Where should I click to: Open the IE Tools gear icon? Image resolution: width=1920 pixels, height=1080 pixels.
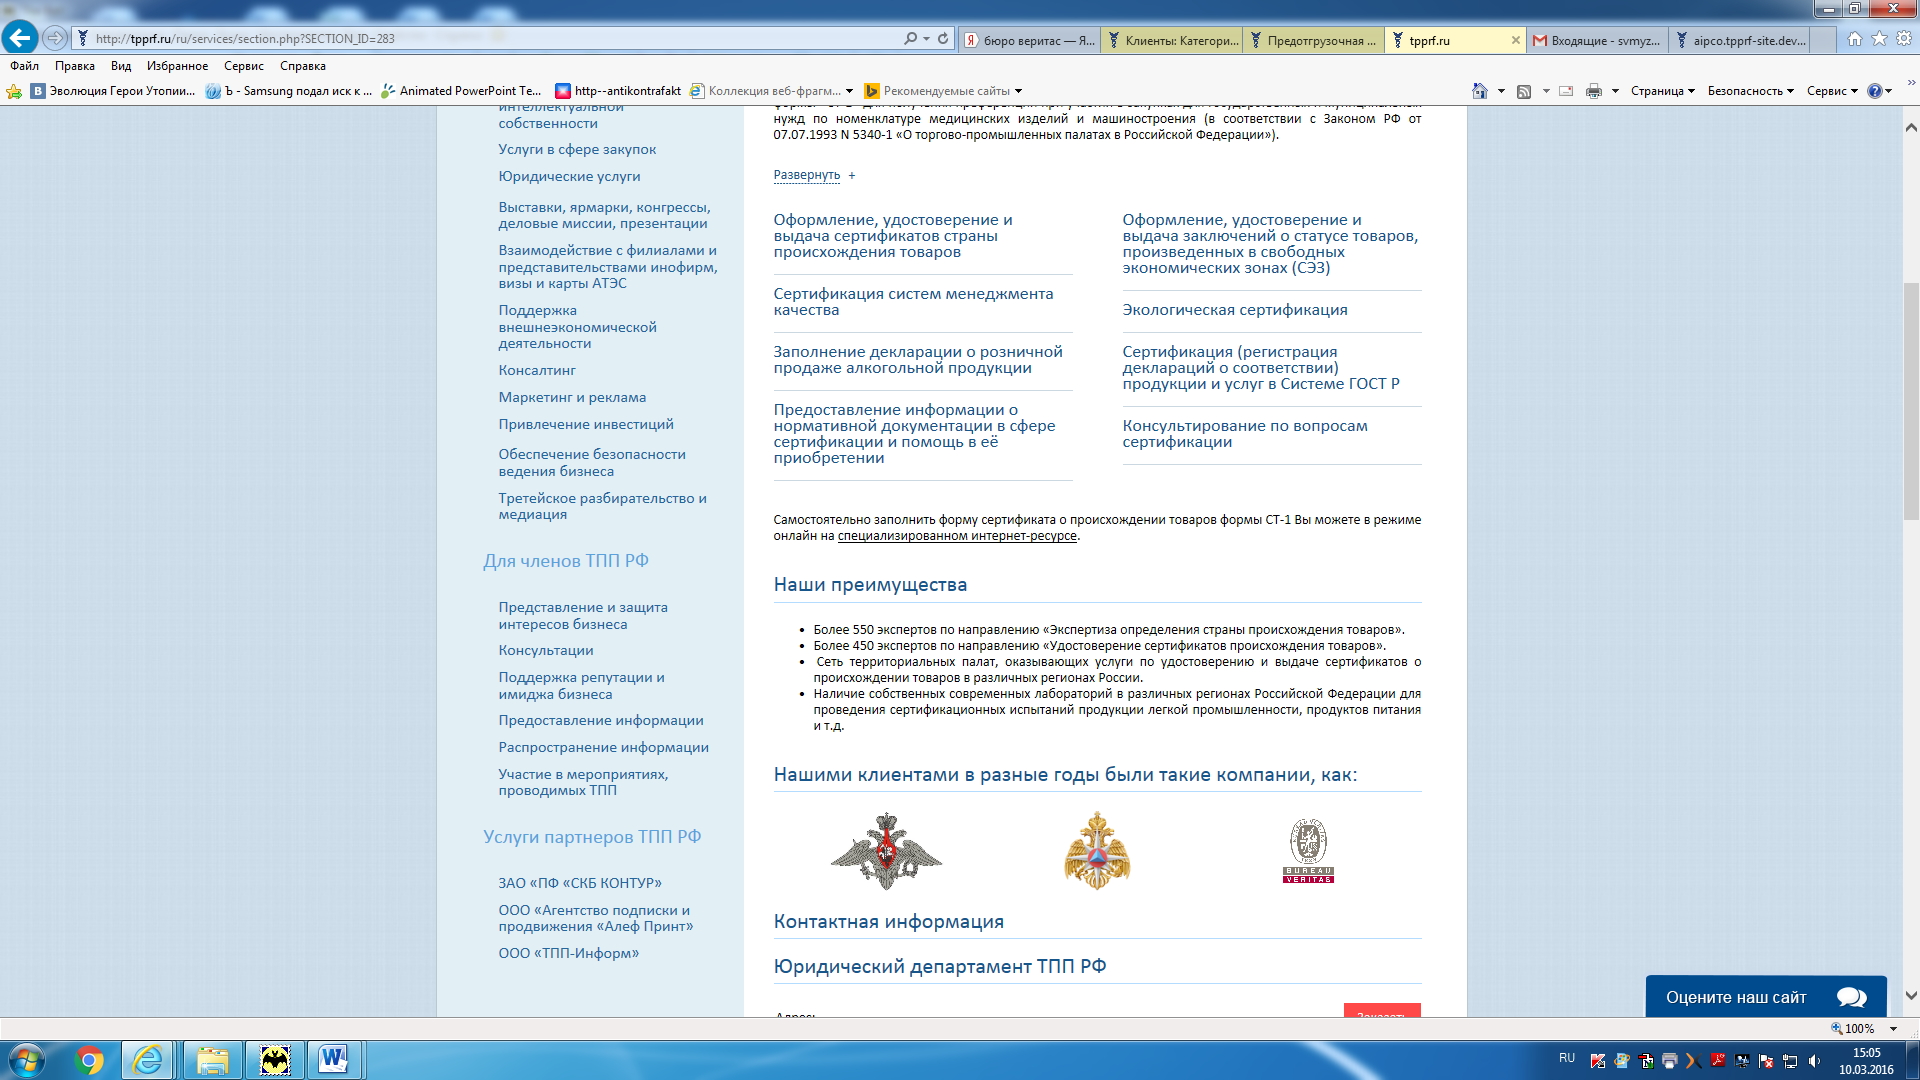click(1904, 38)
